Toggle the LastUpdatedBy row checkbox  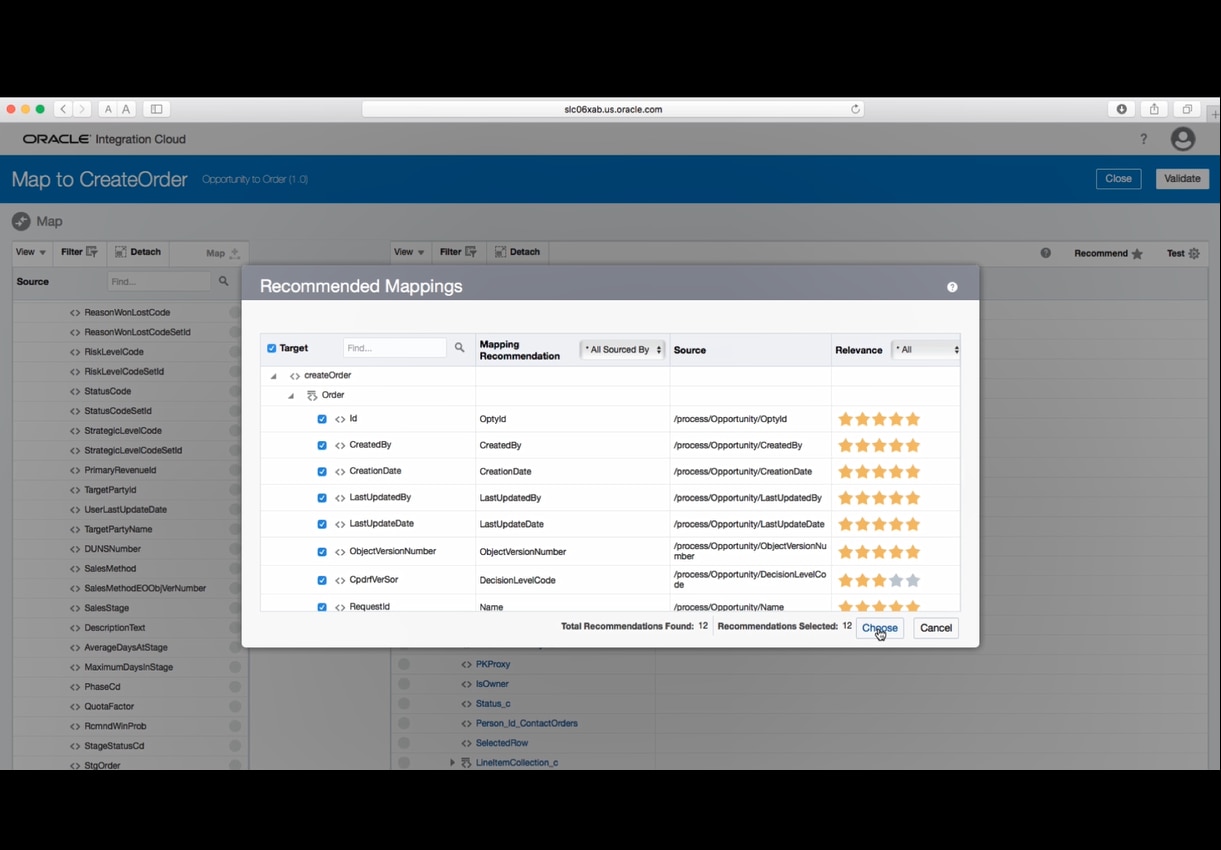(x=322, y=498)
